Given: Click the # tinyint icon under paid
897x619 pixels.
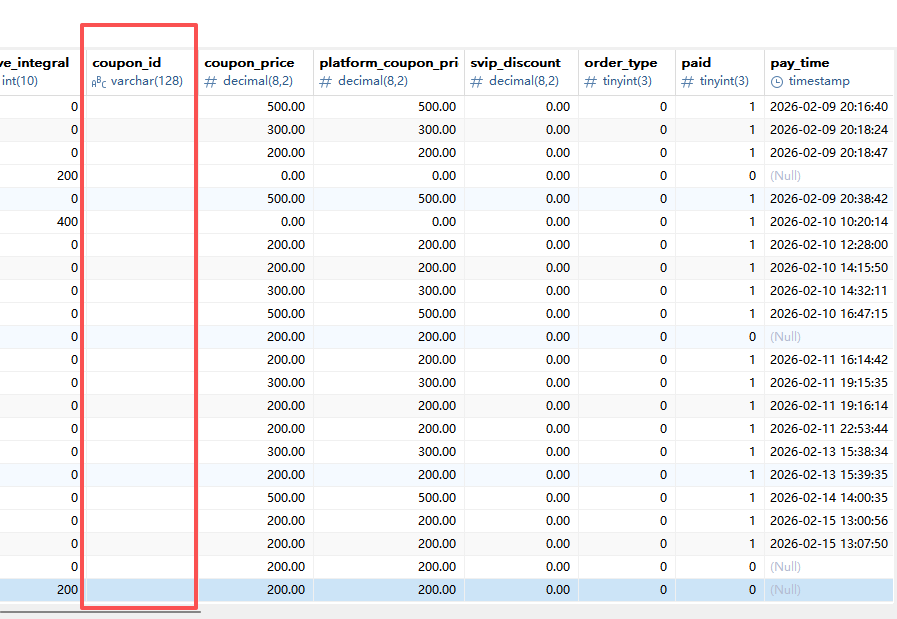Looking at the screenshot, I should [687, 82].
